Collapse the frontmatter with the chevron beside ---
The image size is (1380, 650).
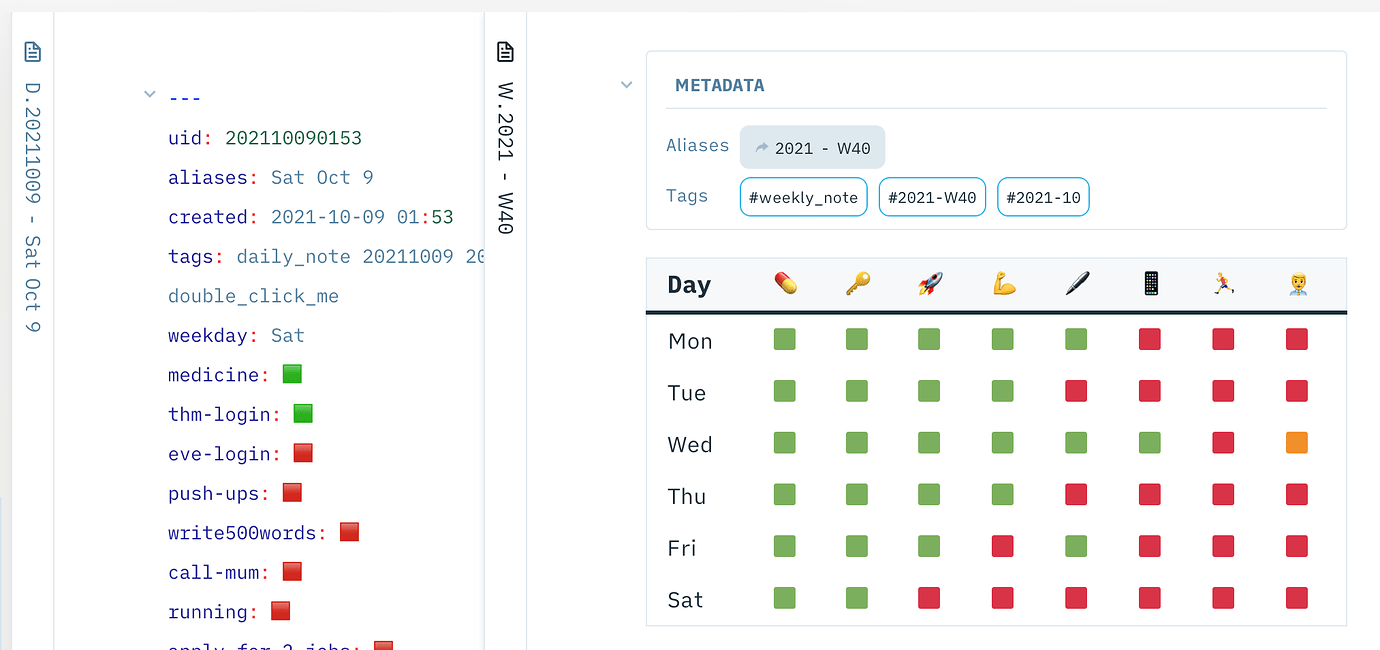pyautogui.click(x=150, y=94)
